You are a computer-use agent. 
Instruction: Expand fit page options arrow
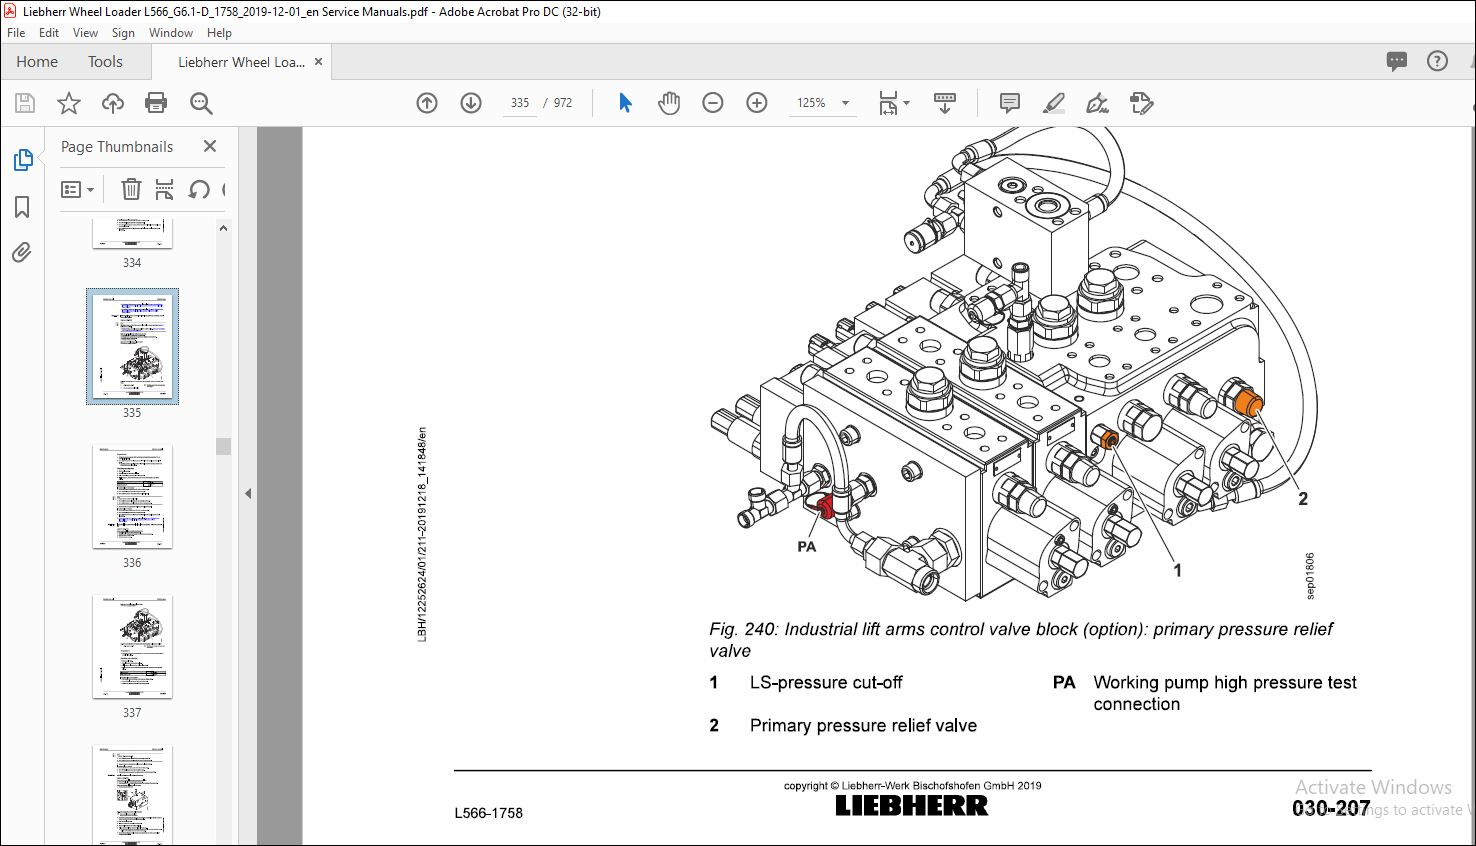906,103
